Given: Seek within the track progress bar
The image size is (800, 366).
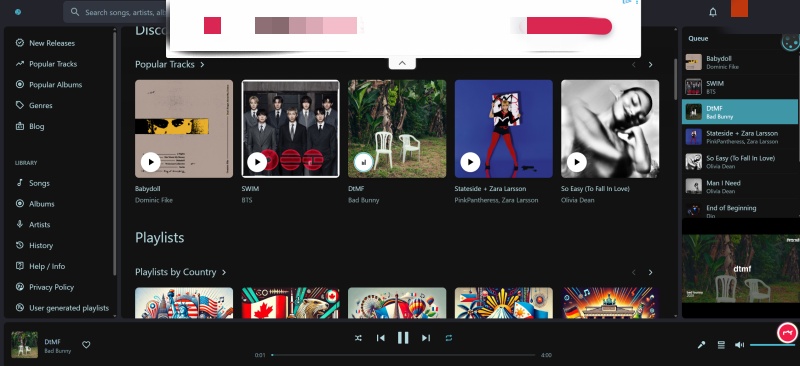Looking at the screenshot, I should pyautogui.click(x=403, y=355).
